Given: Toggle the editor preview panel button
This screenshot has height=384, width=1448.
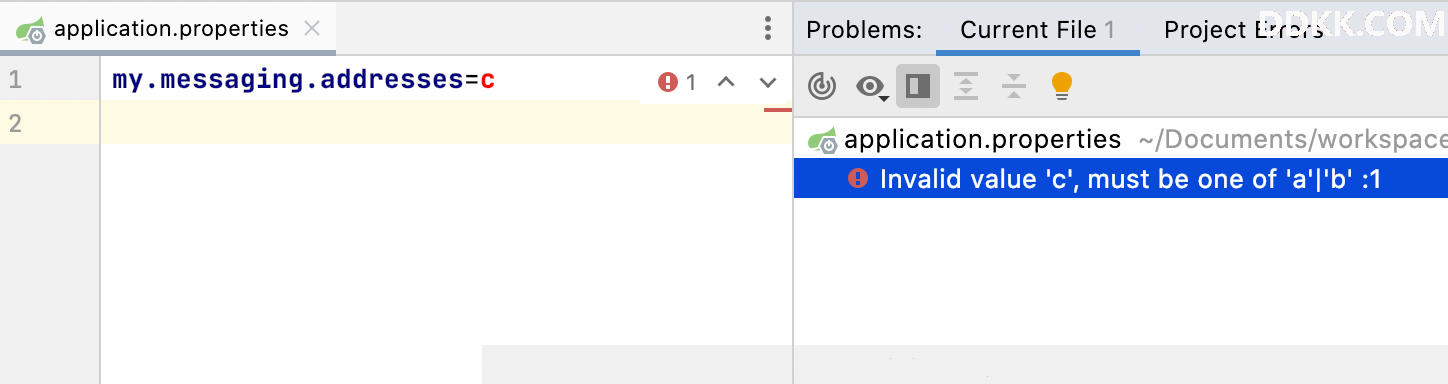Looking at the screenshot, I should click(x=917, y=87).
